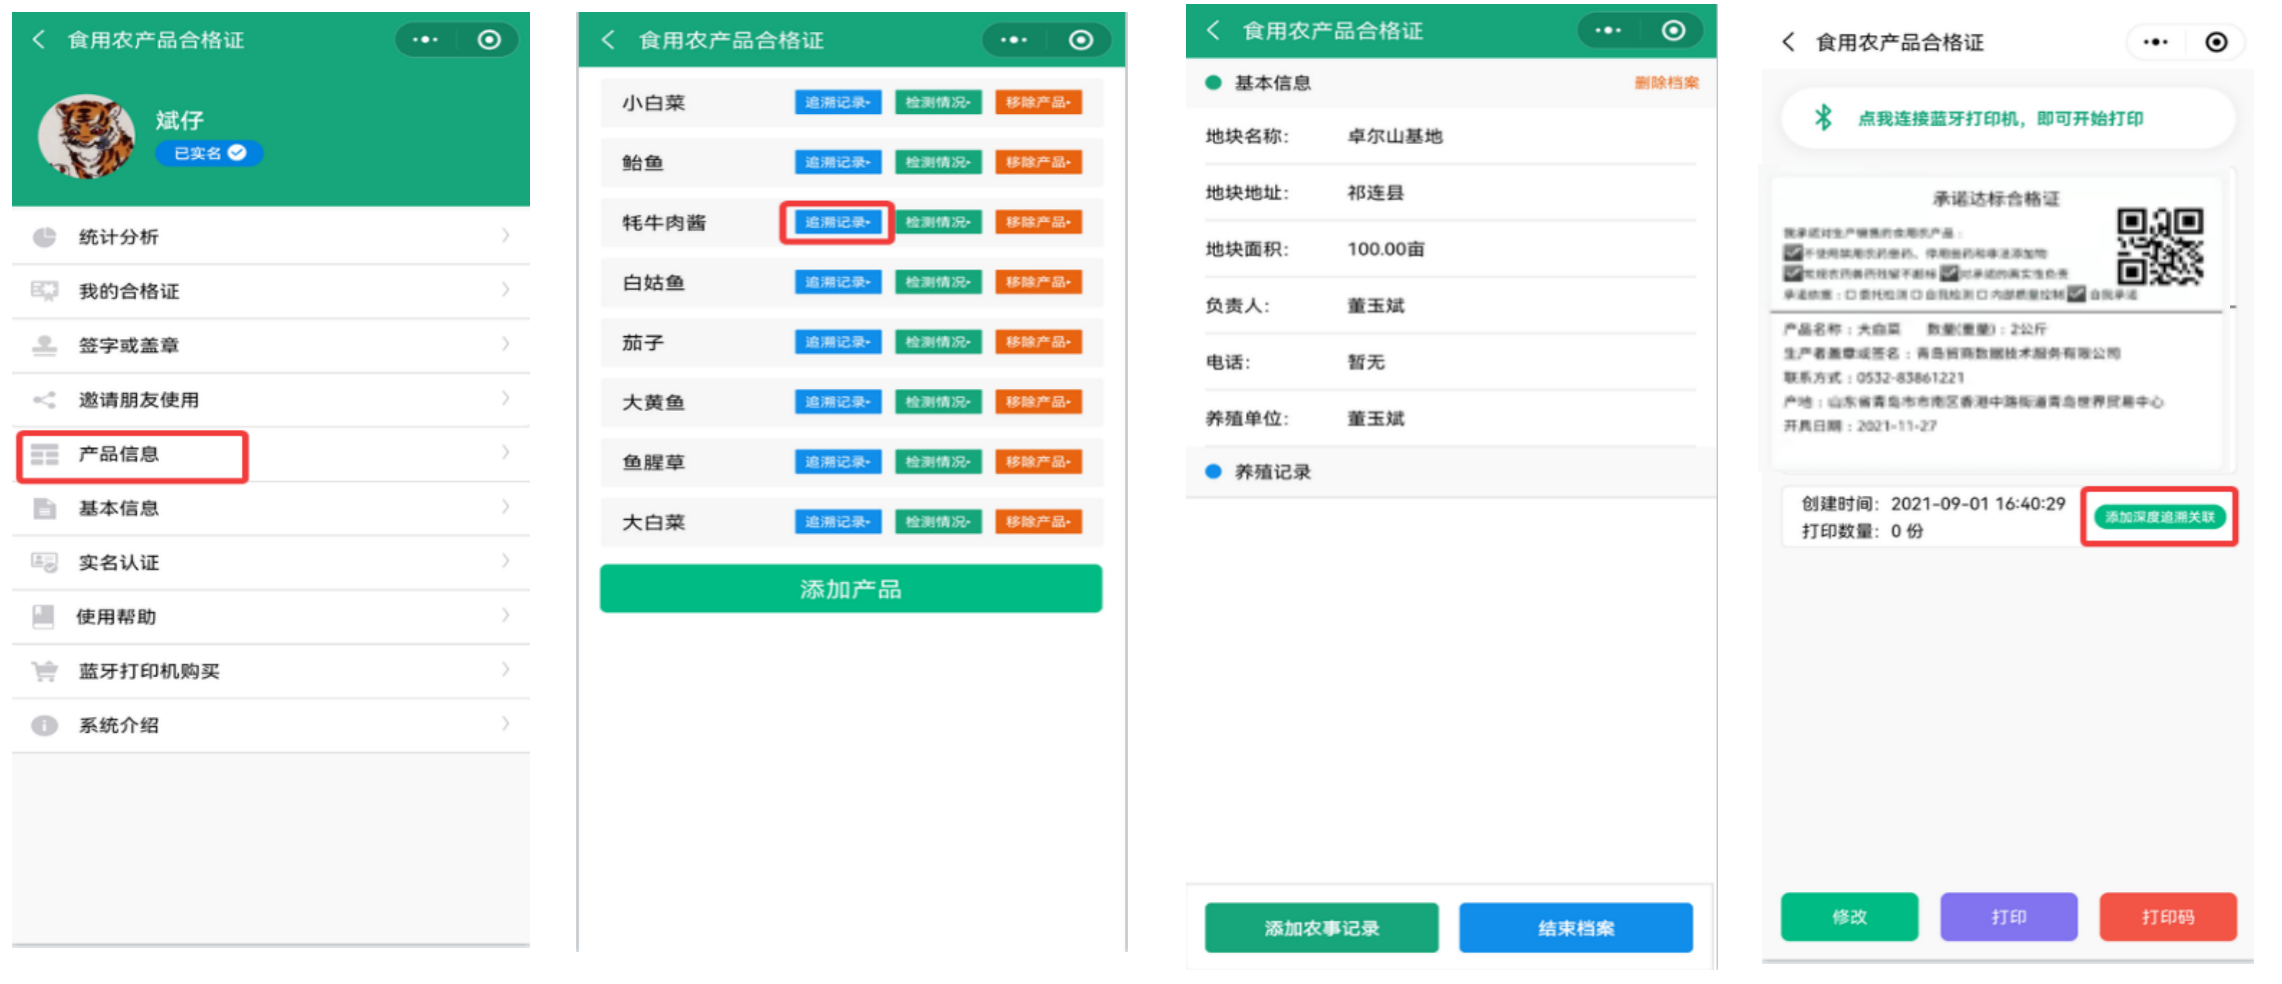This screenshot has width=2282, height=984.
Task: Open the 追溯记录 dropdown for 牦牛肉酱
Action: click(837, 222)
